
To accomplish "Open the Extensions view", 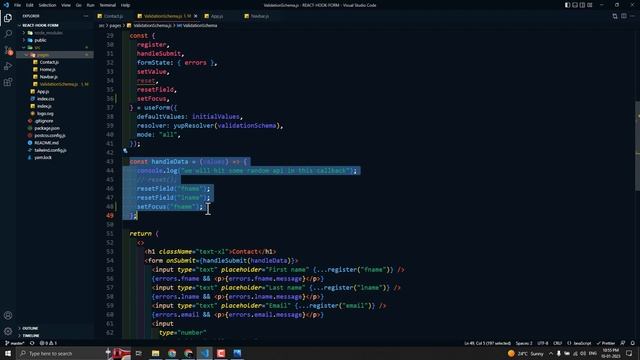I will tap(8, 82).
